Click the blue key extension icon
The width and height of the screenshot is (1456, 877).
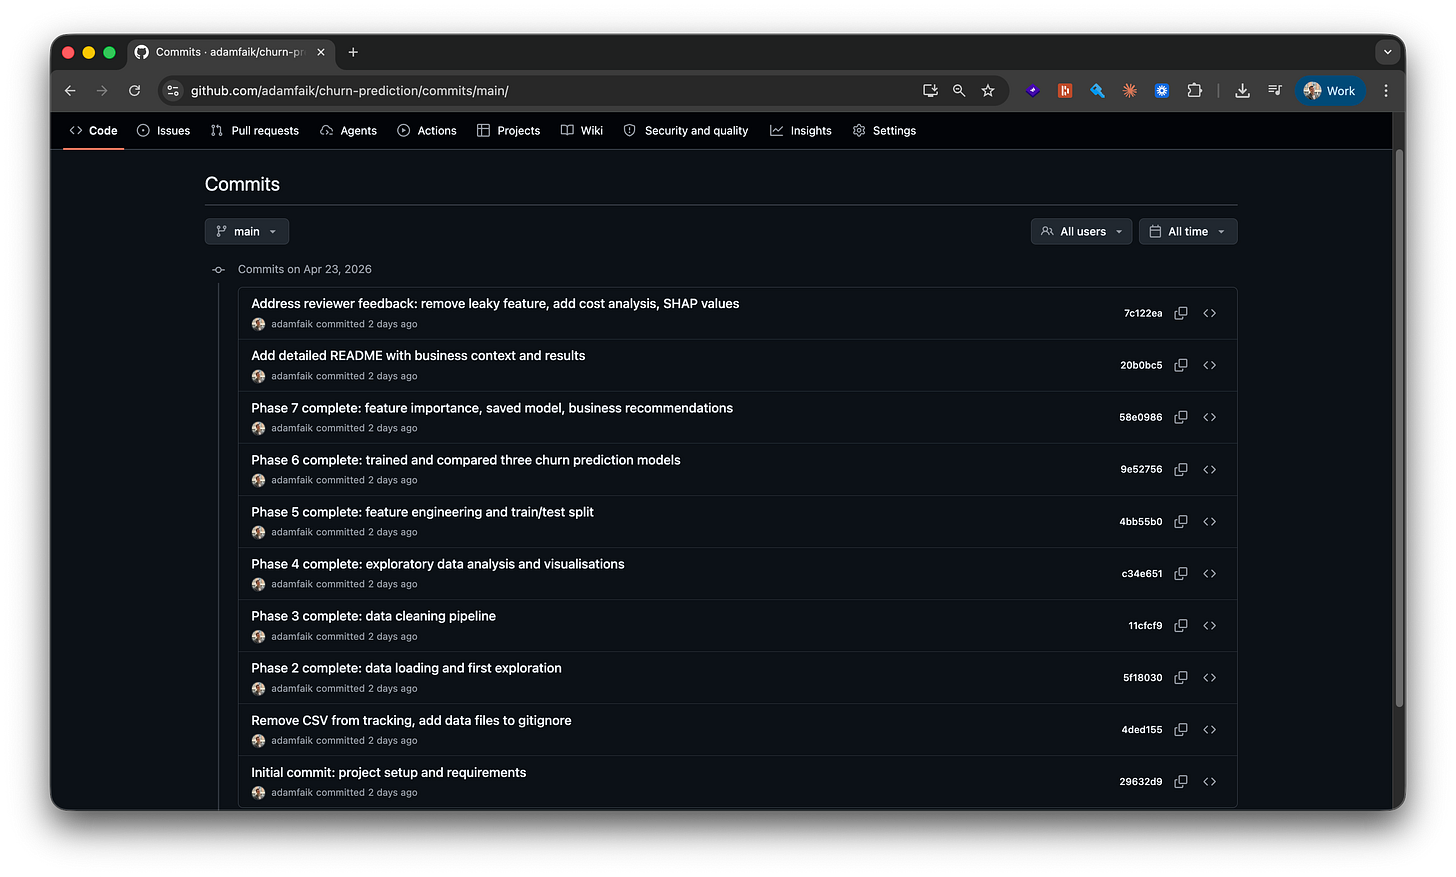1097,90
